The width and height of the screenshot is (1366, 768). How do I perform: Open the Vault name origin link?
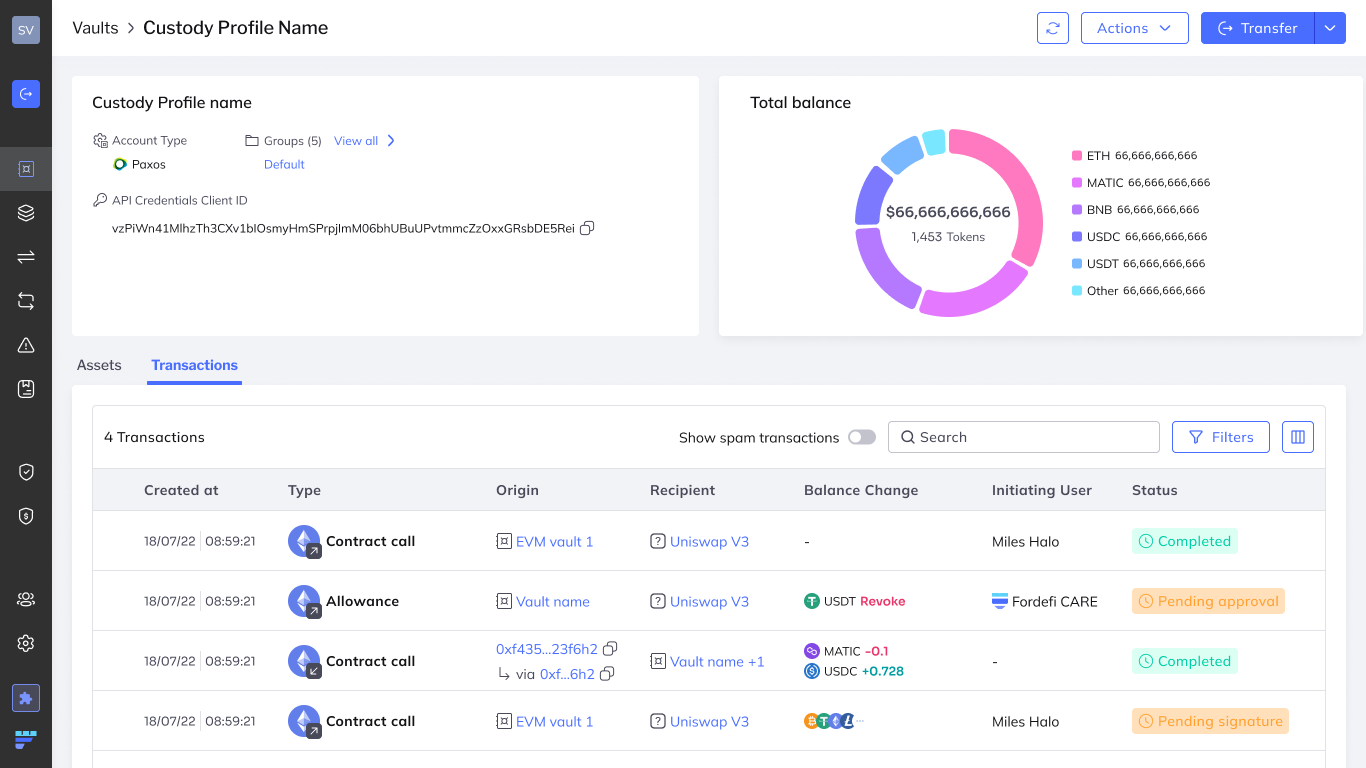pos(553,601)
